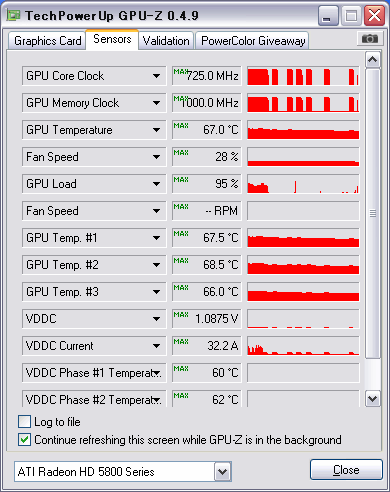The width and height of the screenshot is (390, 492).
Task: Open the GPU Core Clock dropdown
Action: point(94,76)
